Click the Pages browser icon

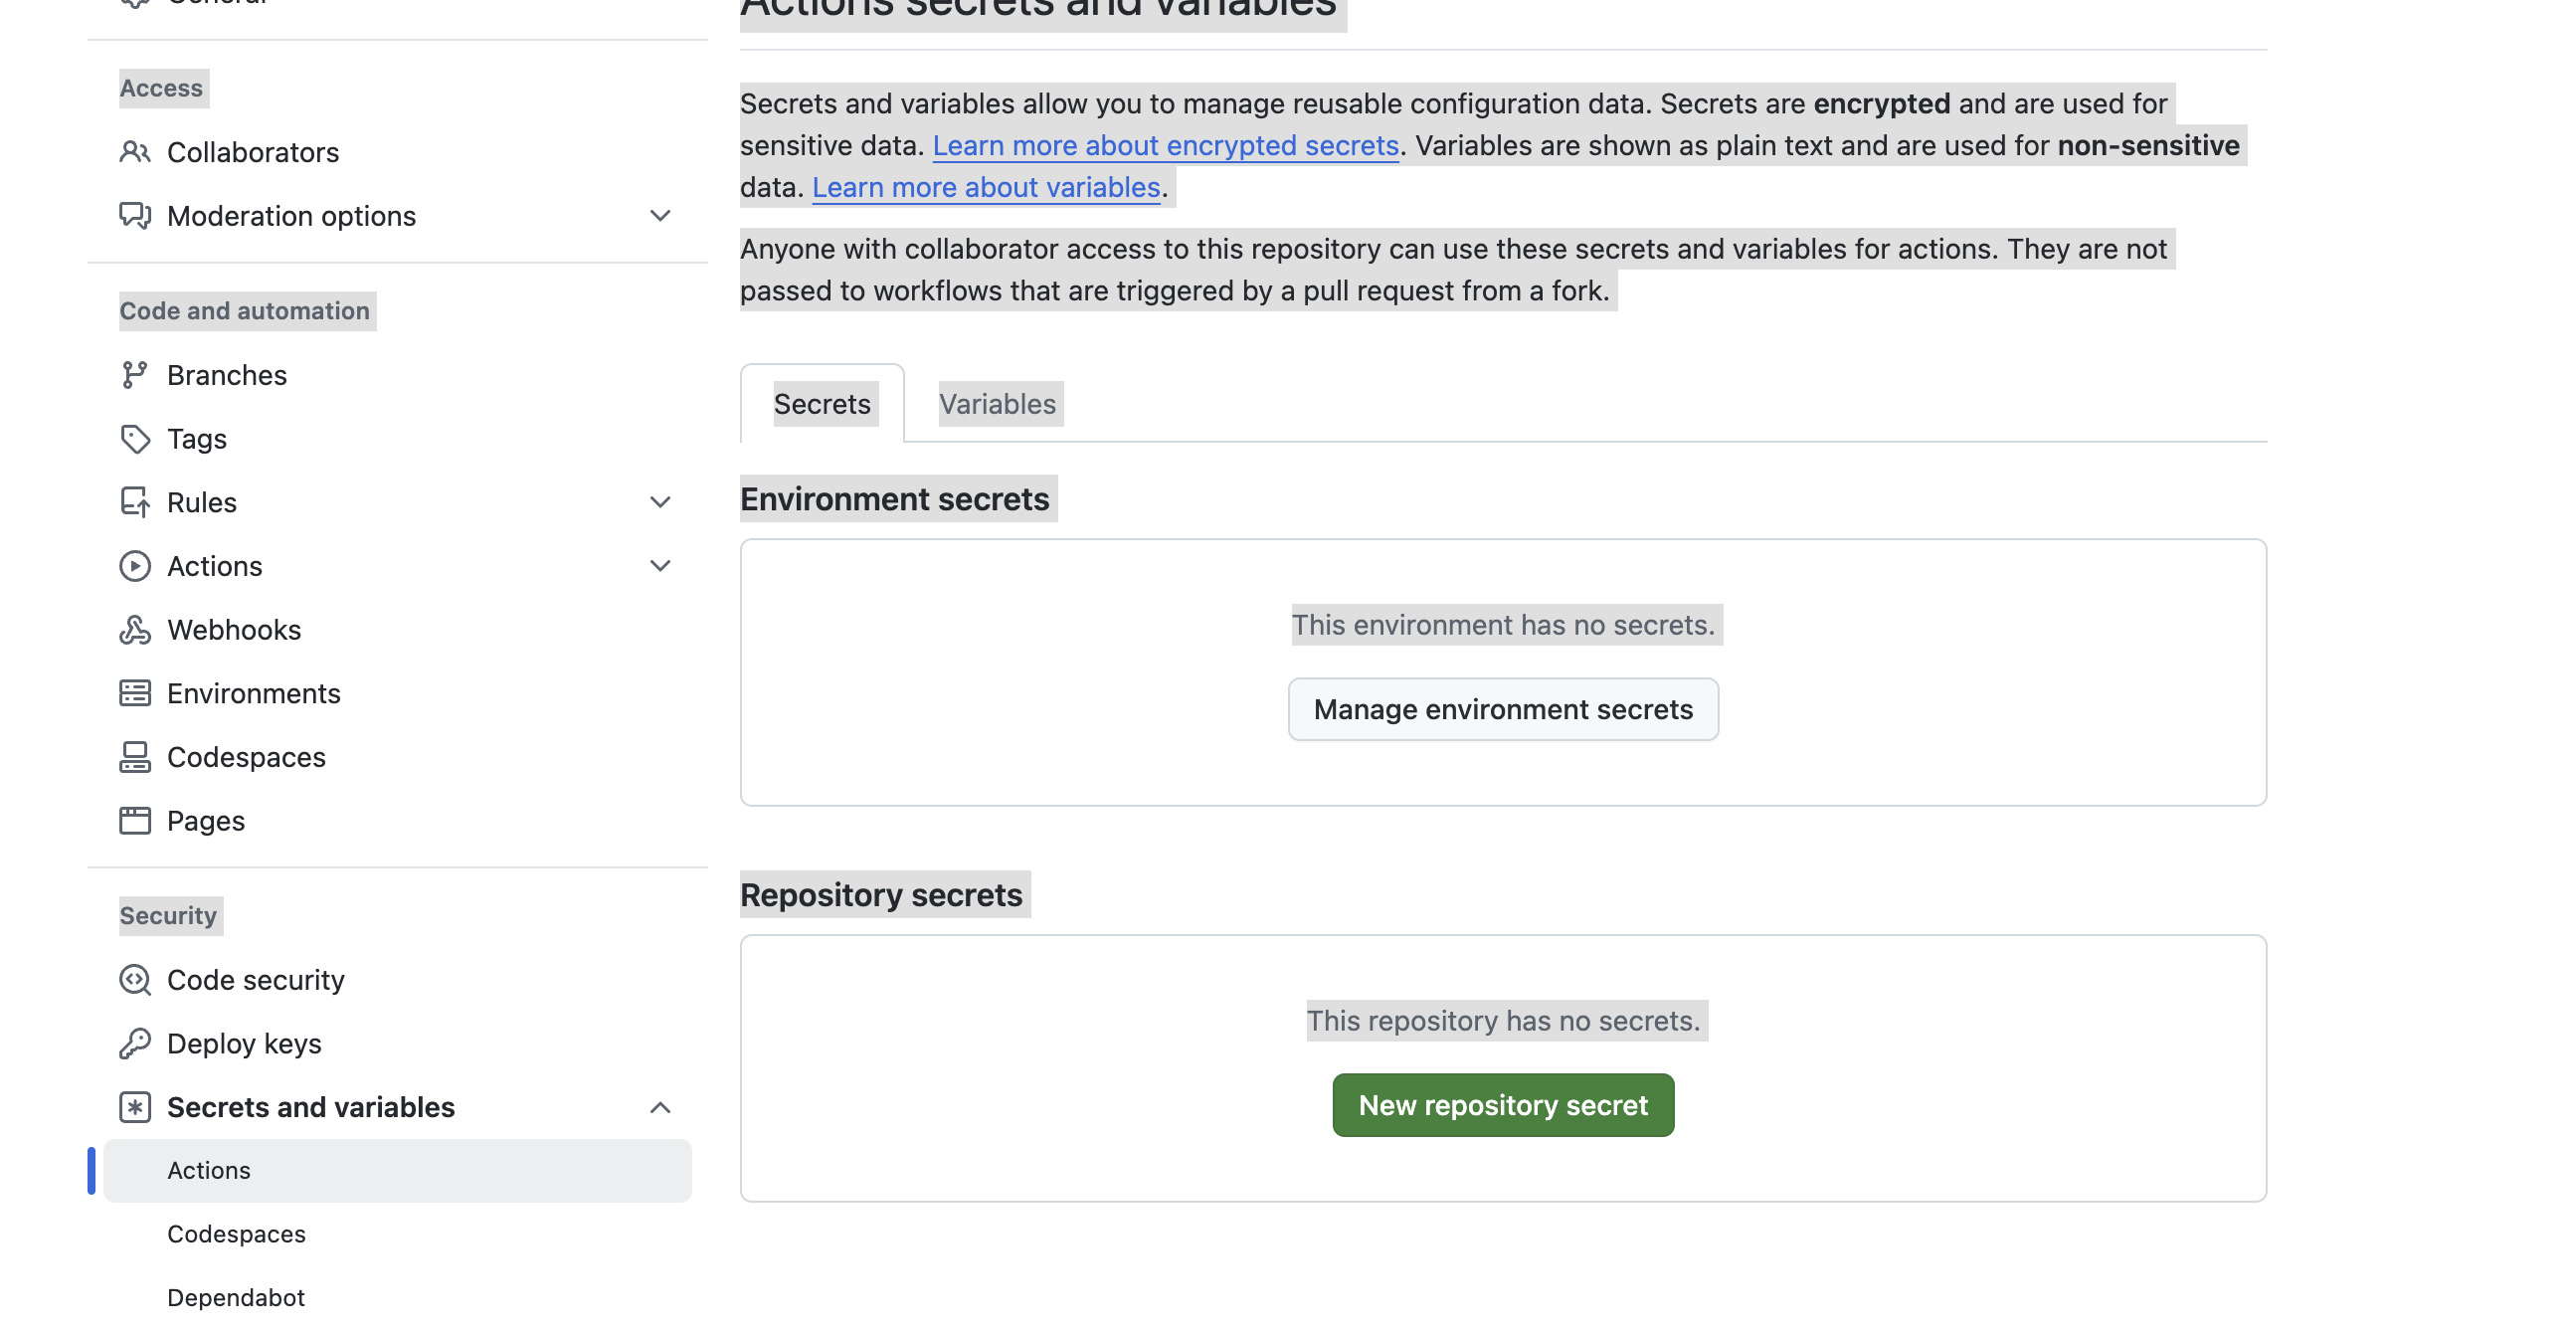click(x=135, y=821)
